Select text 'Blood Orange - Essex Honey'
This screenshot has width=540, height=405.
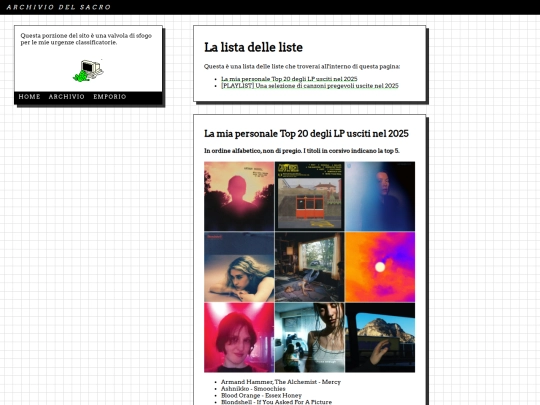pos(261,395)
